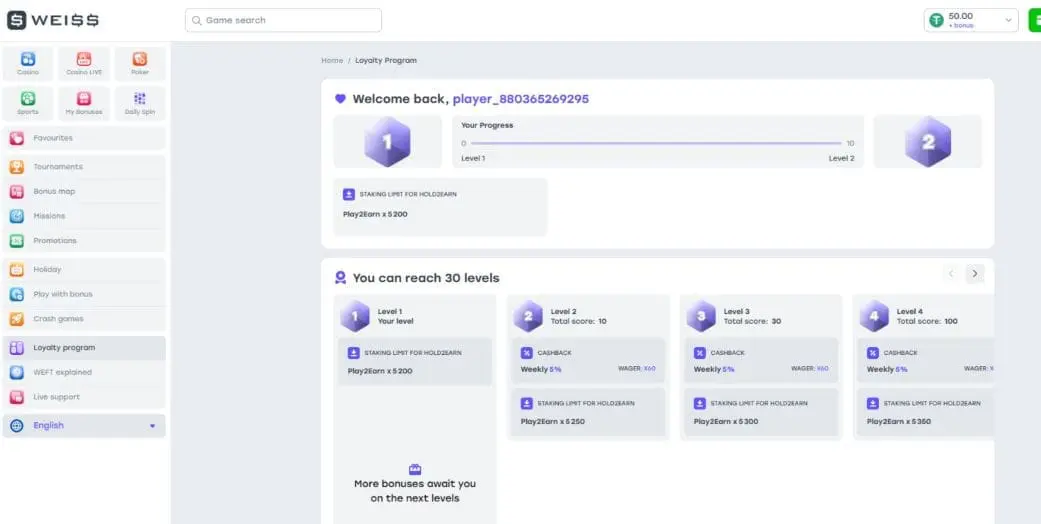Launch the Daily Spin icon
This screenshot has height=524, width=1041.
pyautogui.click(x=140, y=102)
